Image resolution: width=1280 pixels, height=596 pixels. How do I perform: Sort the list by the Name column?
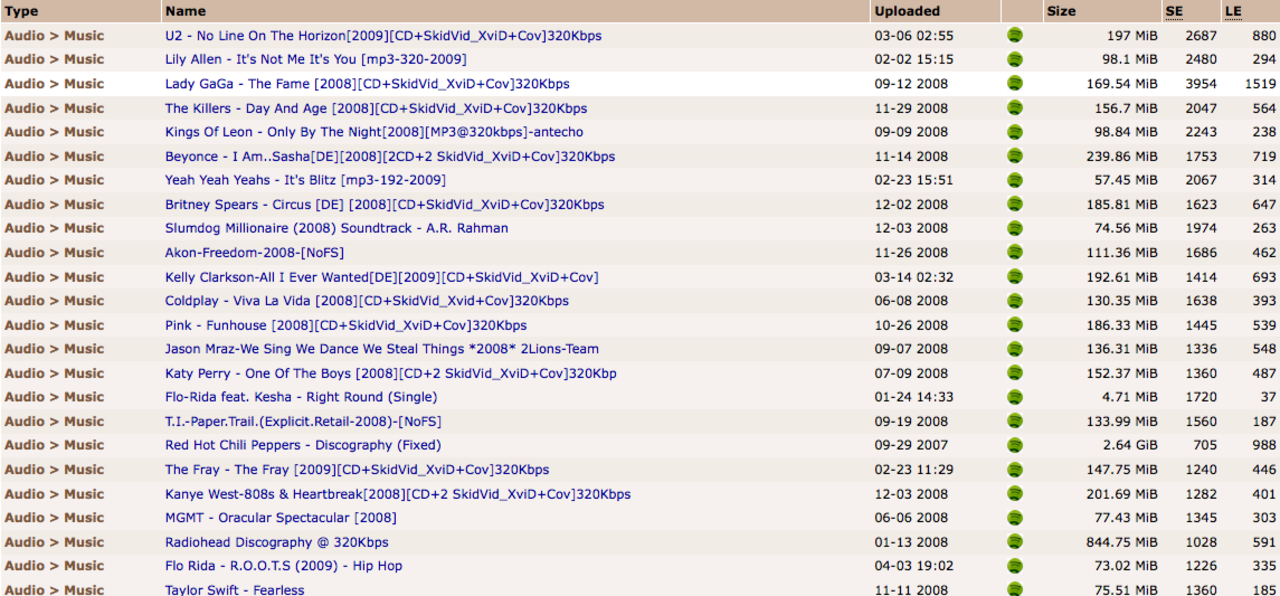pyautogui.click(x=185, y=11)
